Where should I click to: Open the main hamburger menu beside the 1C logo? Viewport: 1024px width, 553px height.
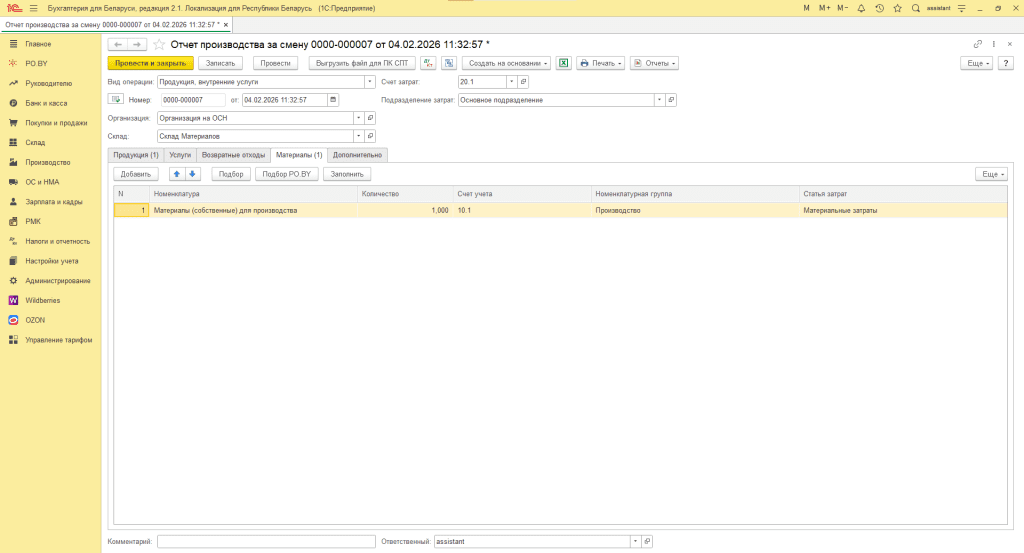pyautogui.click(x=33, y=8)
